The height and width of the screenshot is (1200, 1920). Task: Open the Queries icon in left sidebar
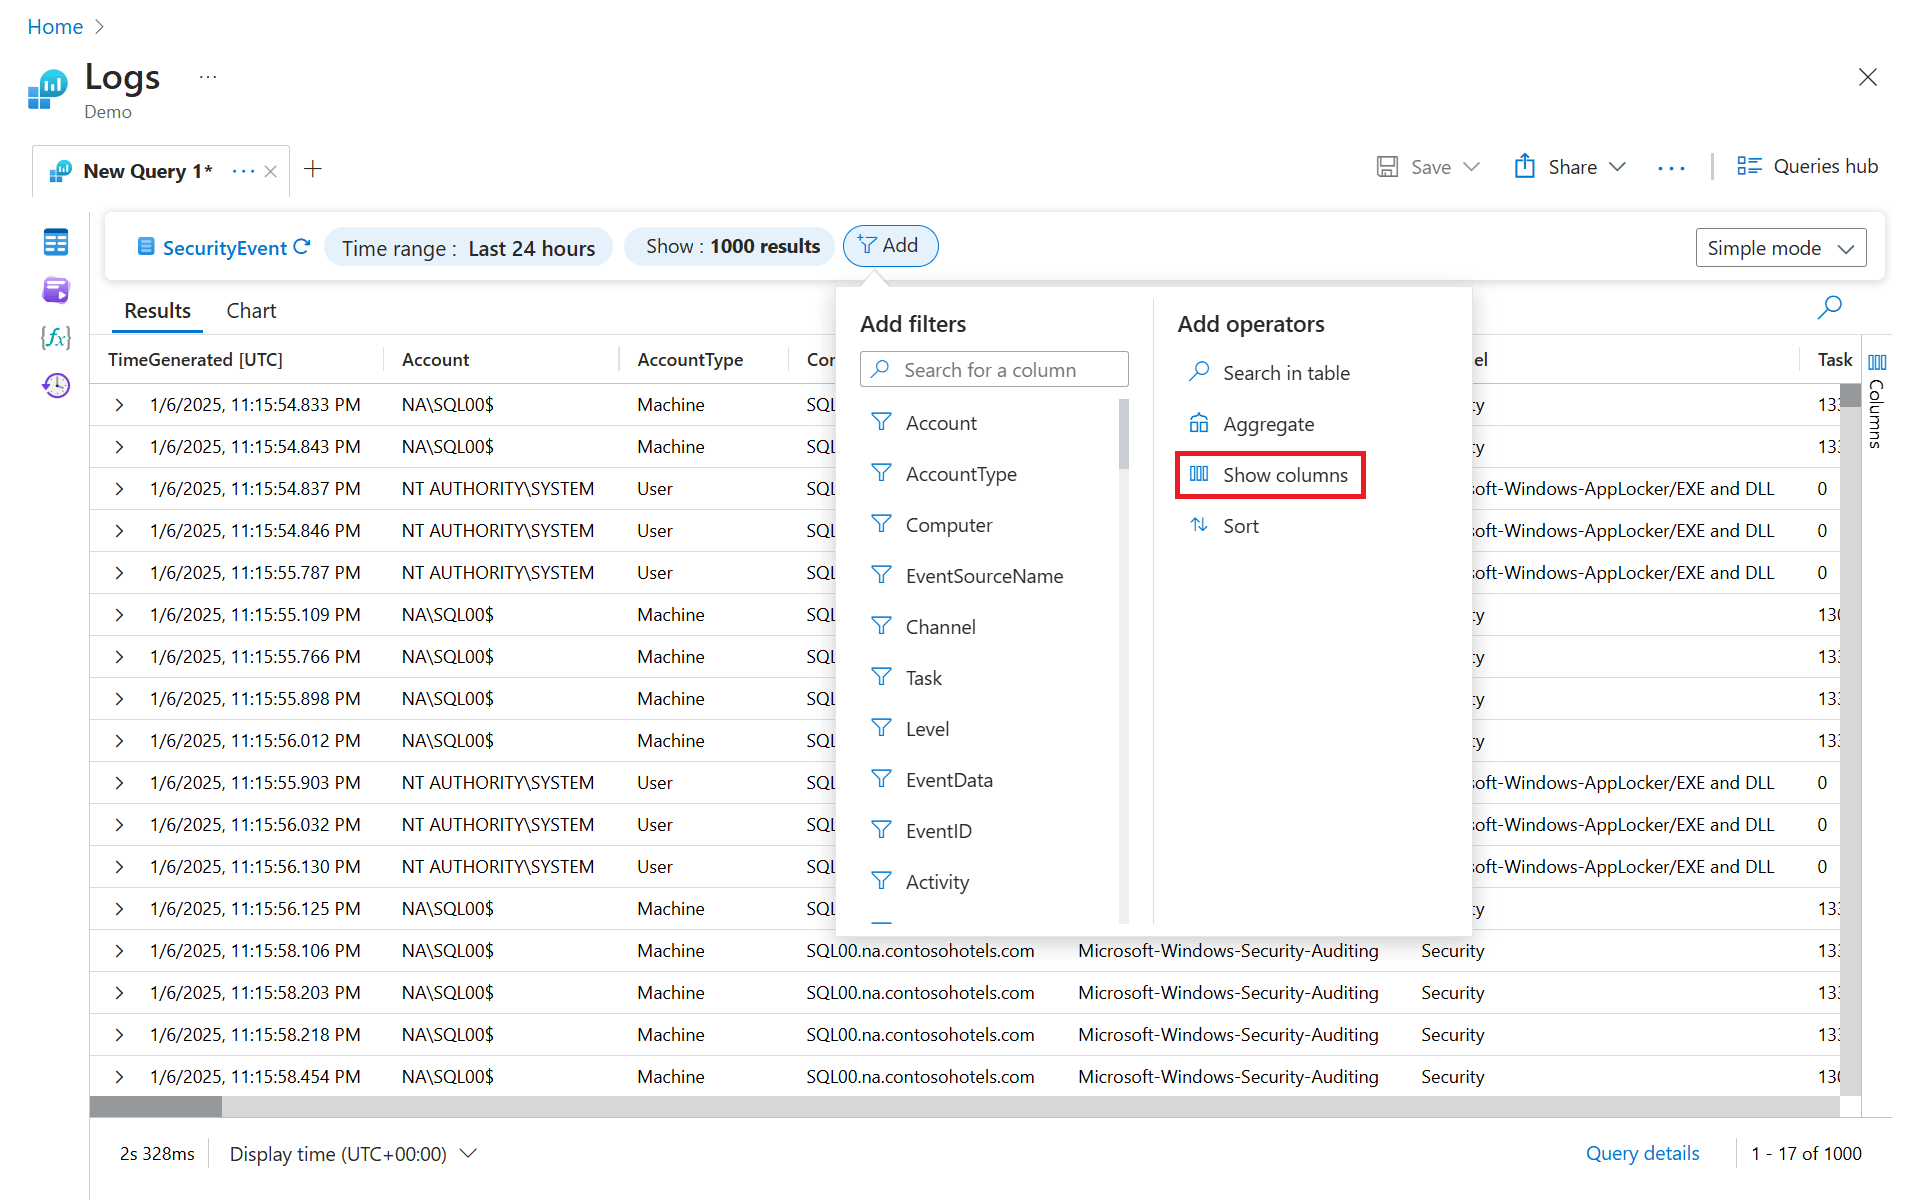(x=56, y=290)
